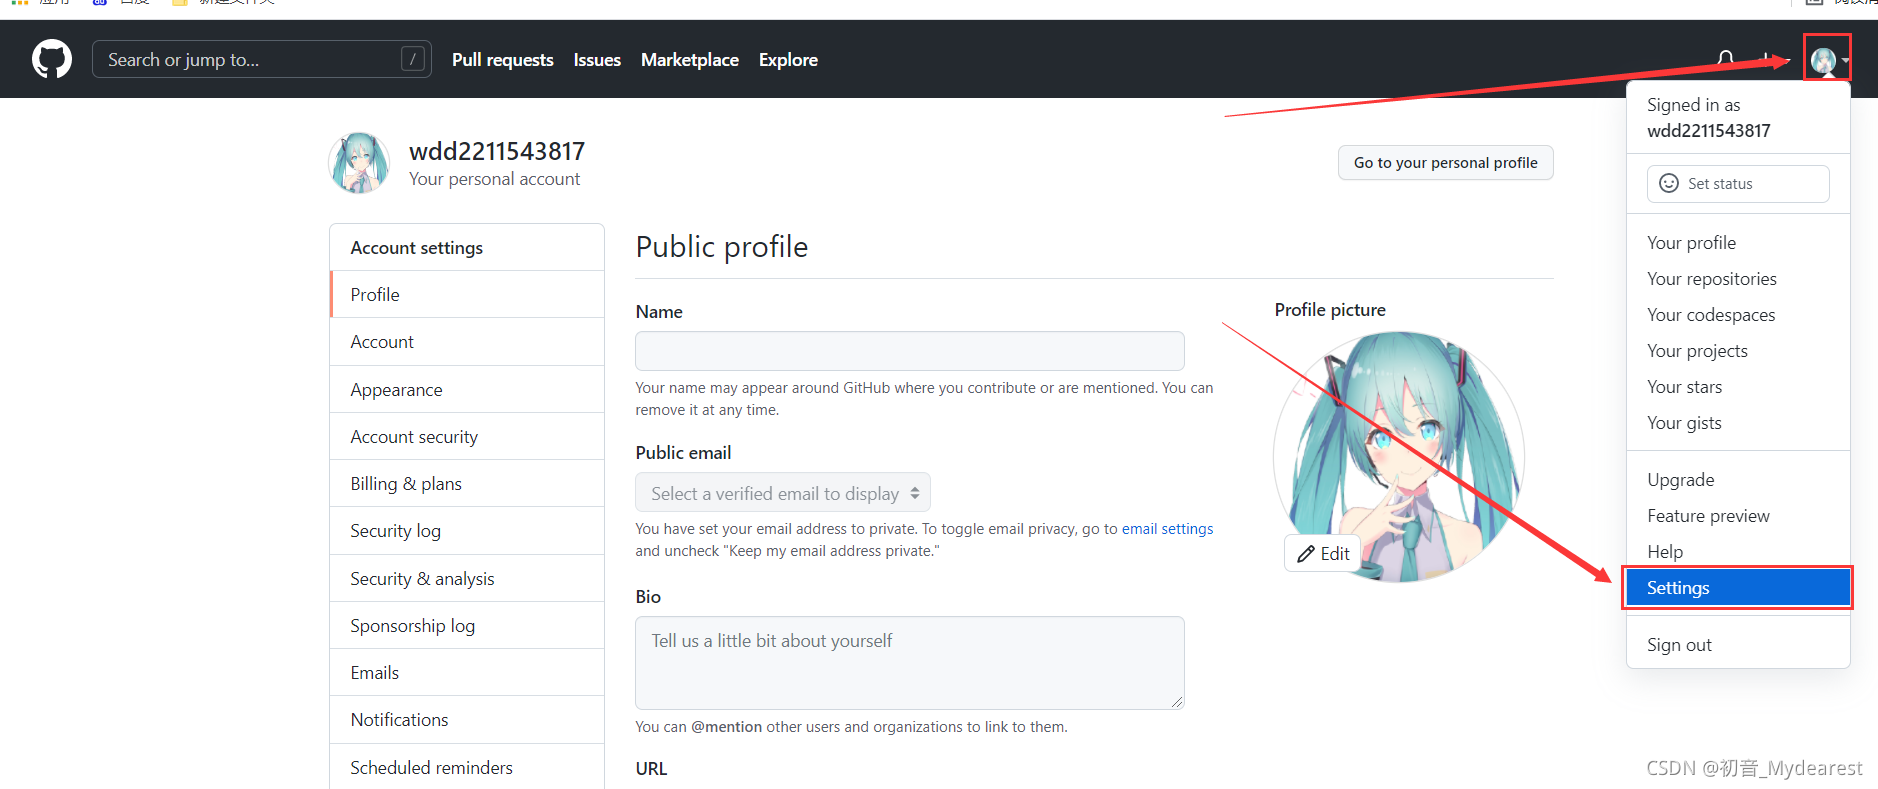Open Appearance settings
Screen dimensions: 1878x789
pyautogui.click(x=467, y=390)
